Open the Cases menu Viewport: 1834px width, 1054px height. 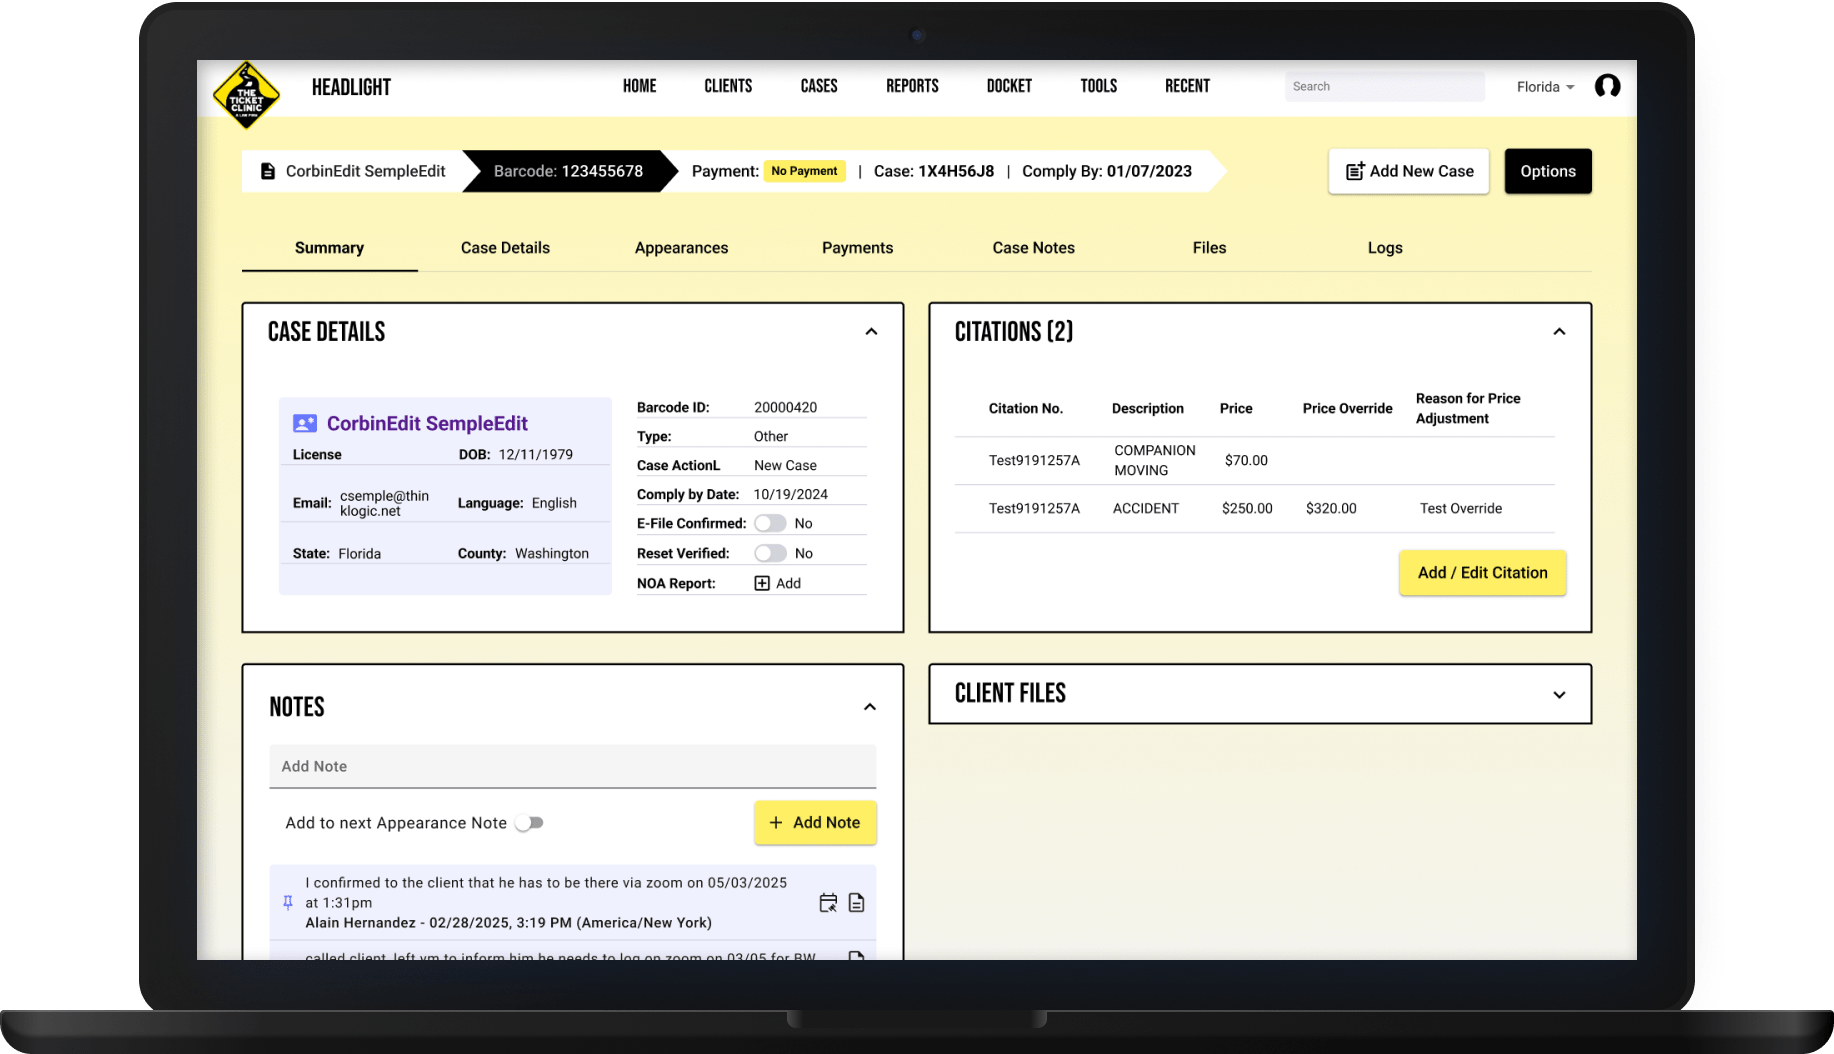click(819, 86)
